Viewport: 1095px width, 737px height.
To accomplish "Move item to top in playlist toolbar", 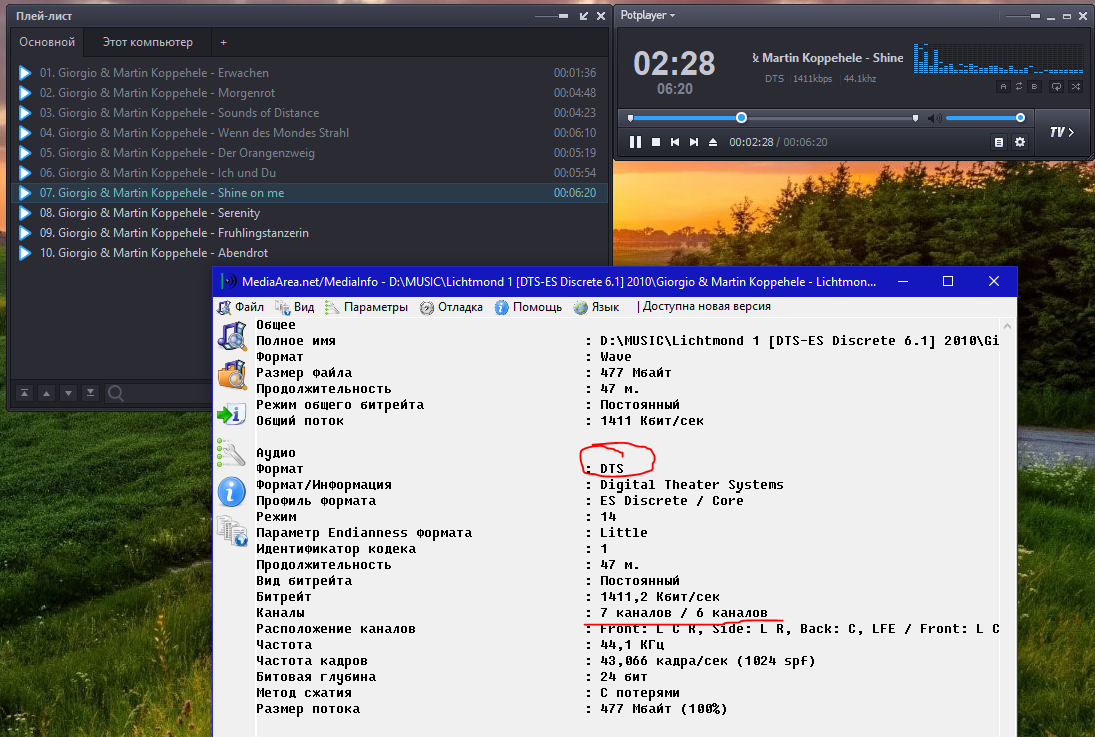I will [x=24, y=393].
